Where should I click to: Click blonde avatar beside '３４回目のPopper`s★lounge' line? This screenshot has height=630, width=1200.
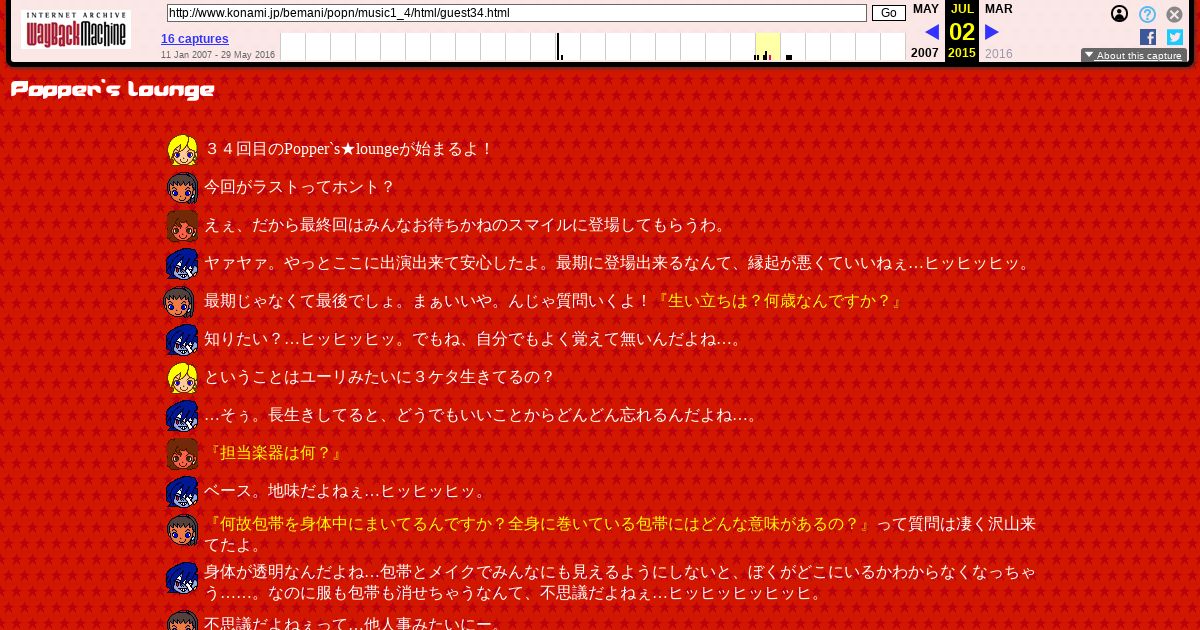tap(182, 150)
